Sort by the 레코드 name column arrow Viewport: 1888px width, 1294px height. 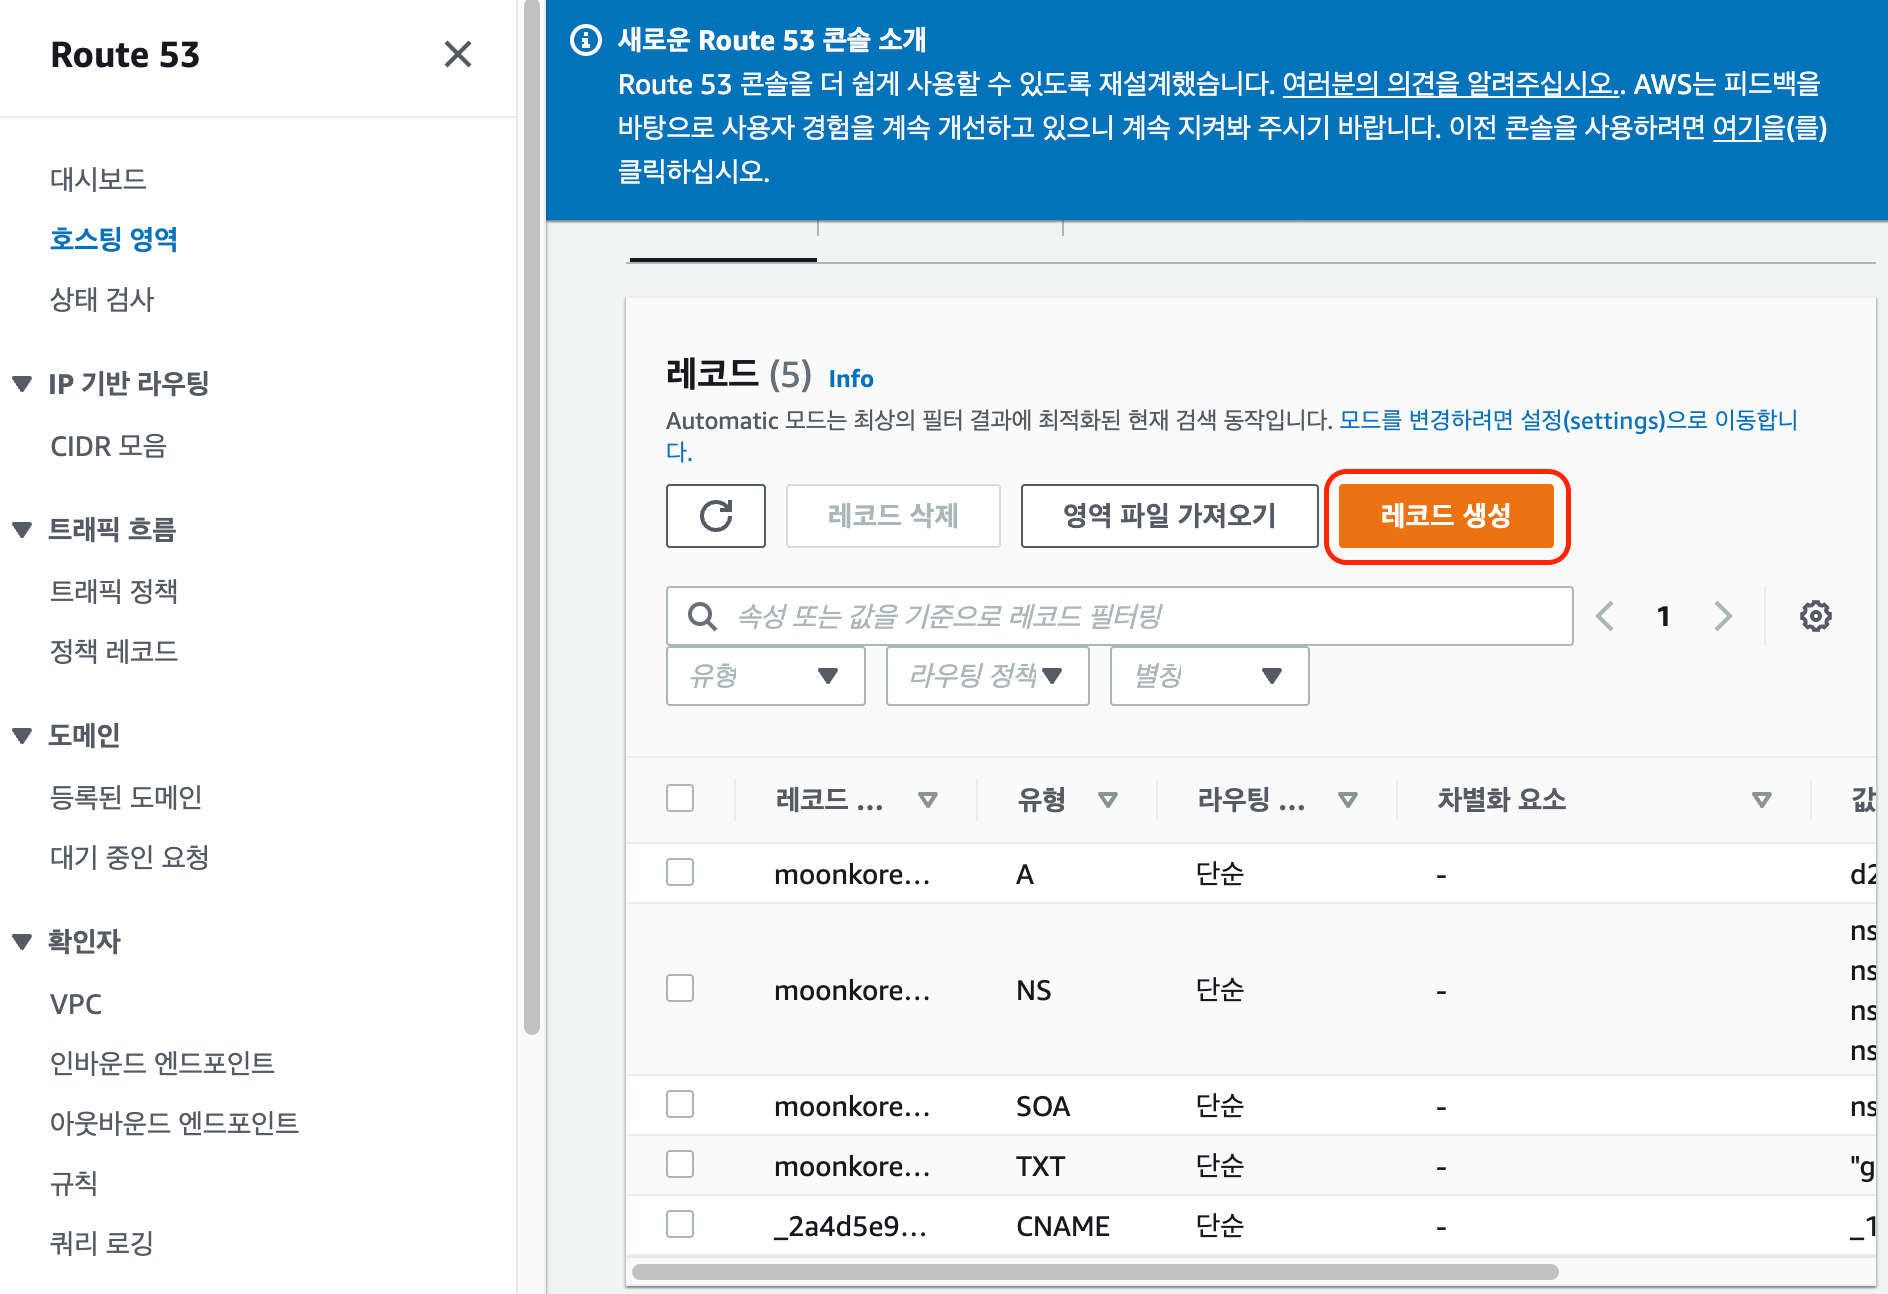[x=927, y=800]
